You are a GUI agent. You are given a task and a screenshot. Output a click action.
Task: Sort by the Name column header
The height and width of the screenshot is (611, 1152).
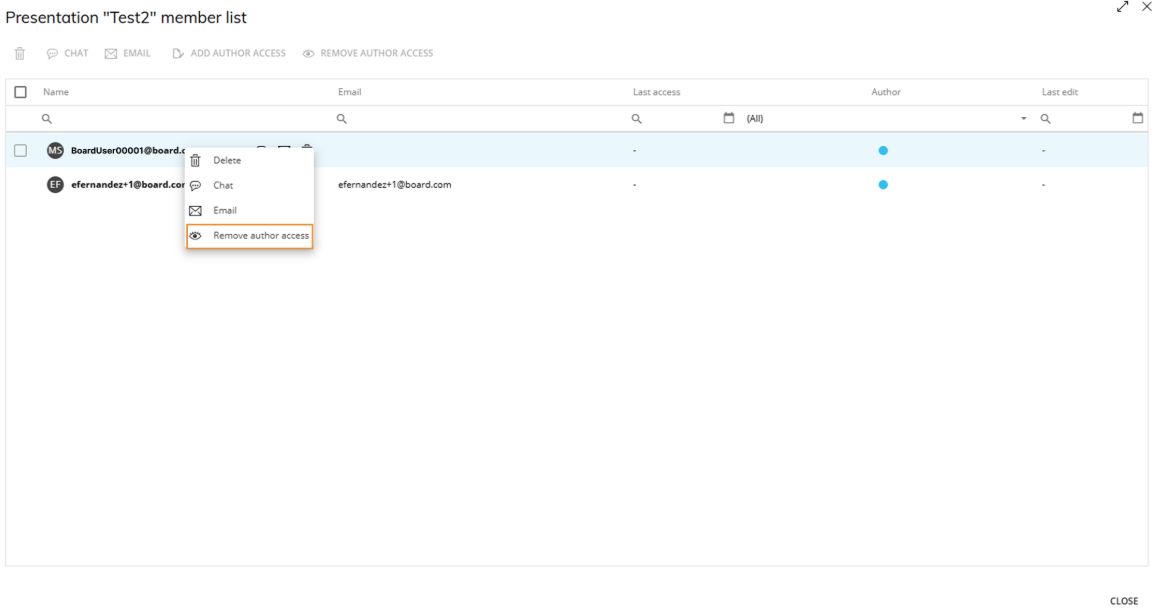click(x=56, y=92)
